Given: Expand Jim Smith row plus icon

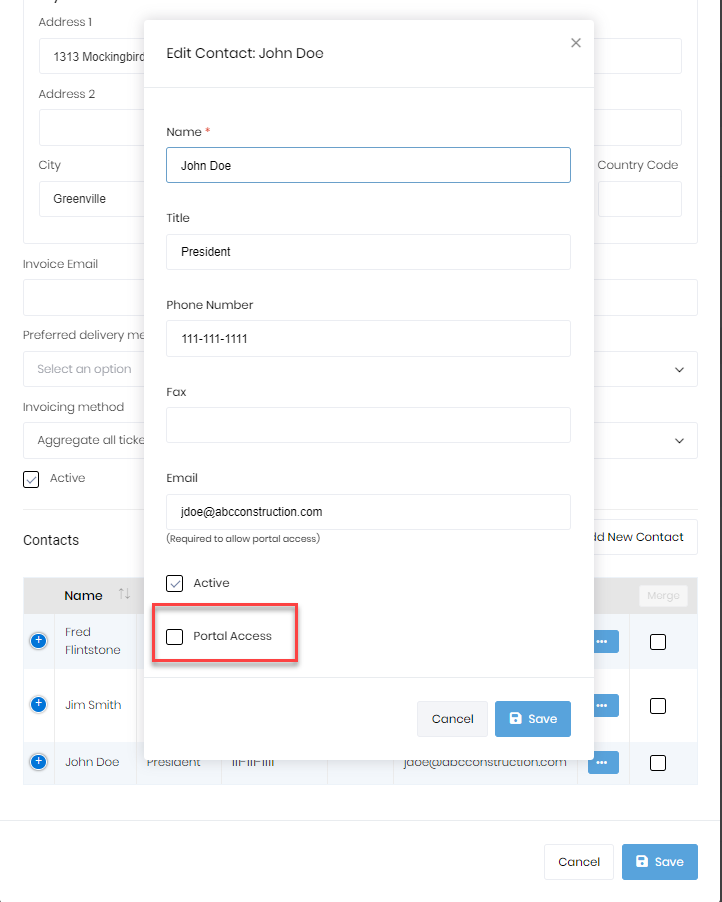Looking at the screenshot, I should coord(39,704).
